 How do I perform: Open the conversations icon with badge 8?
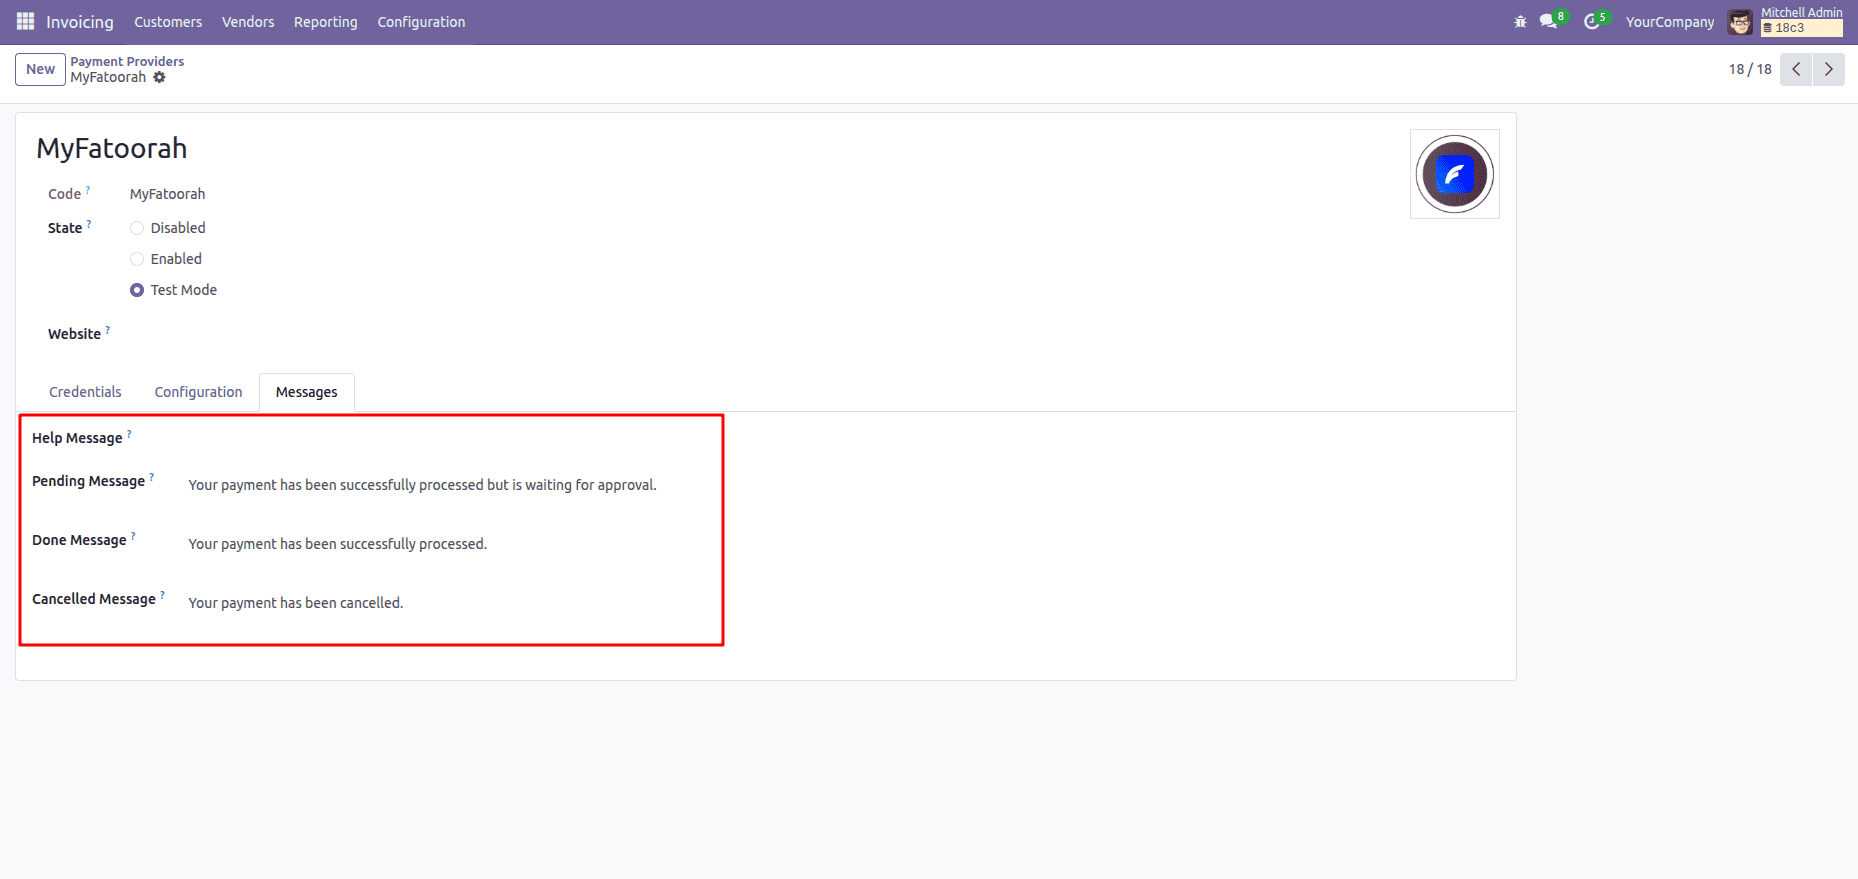pos(1552,20)
